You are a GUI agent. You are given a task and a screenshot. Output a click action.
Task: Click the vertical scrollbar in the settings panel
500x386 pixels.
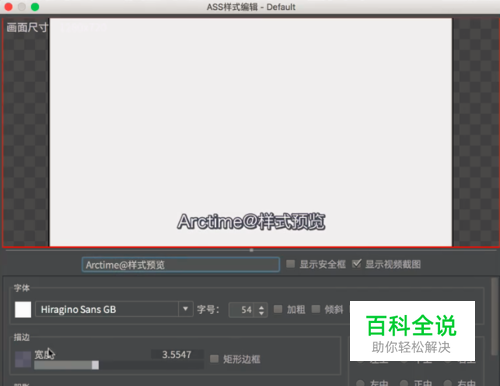495,317
